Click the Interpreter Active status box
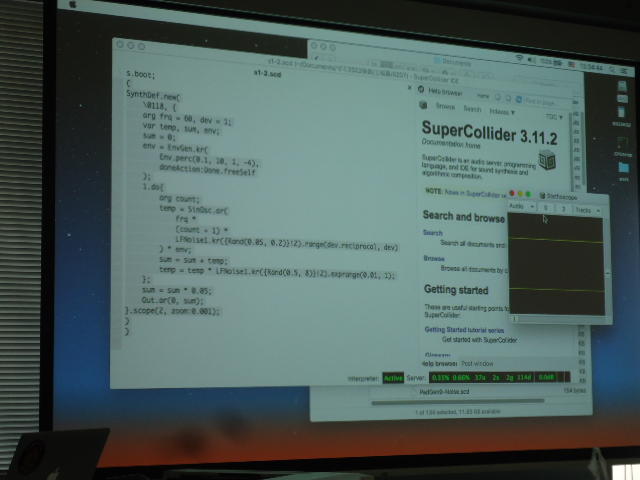The width and height of the screenshot is (640, 480). point(393,378)
